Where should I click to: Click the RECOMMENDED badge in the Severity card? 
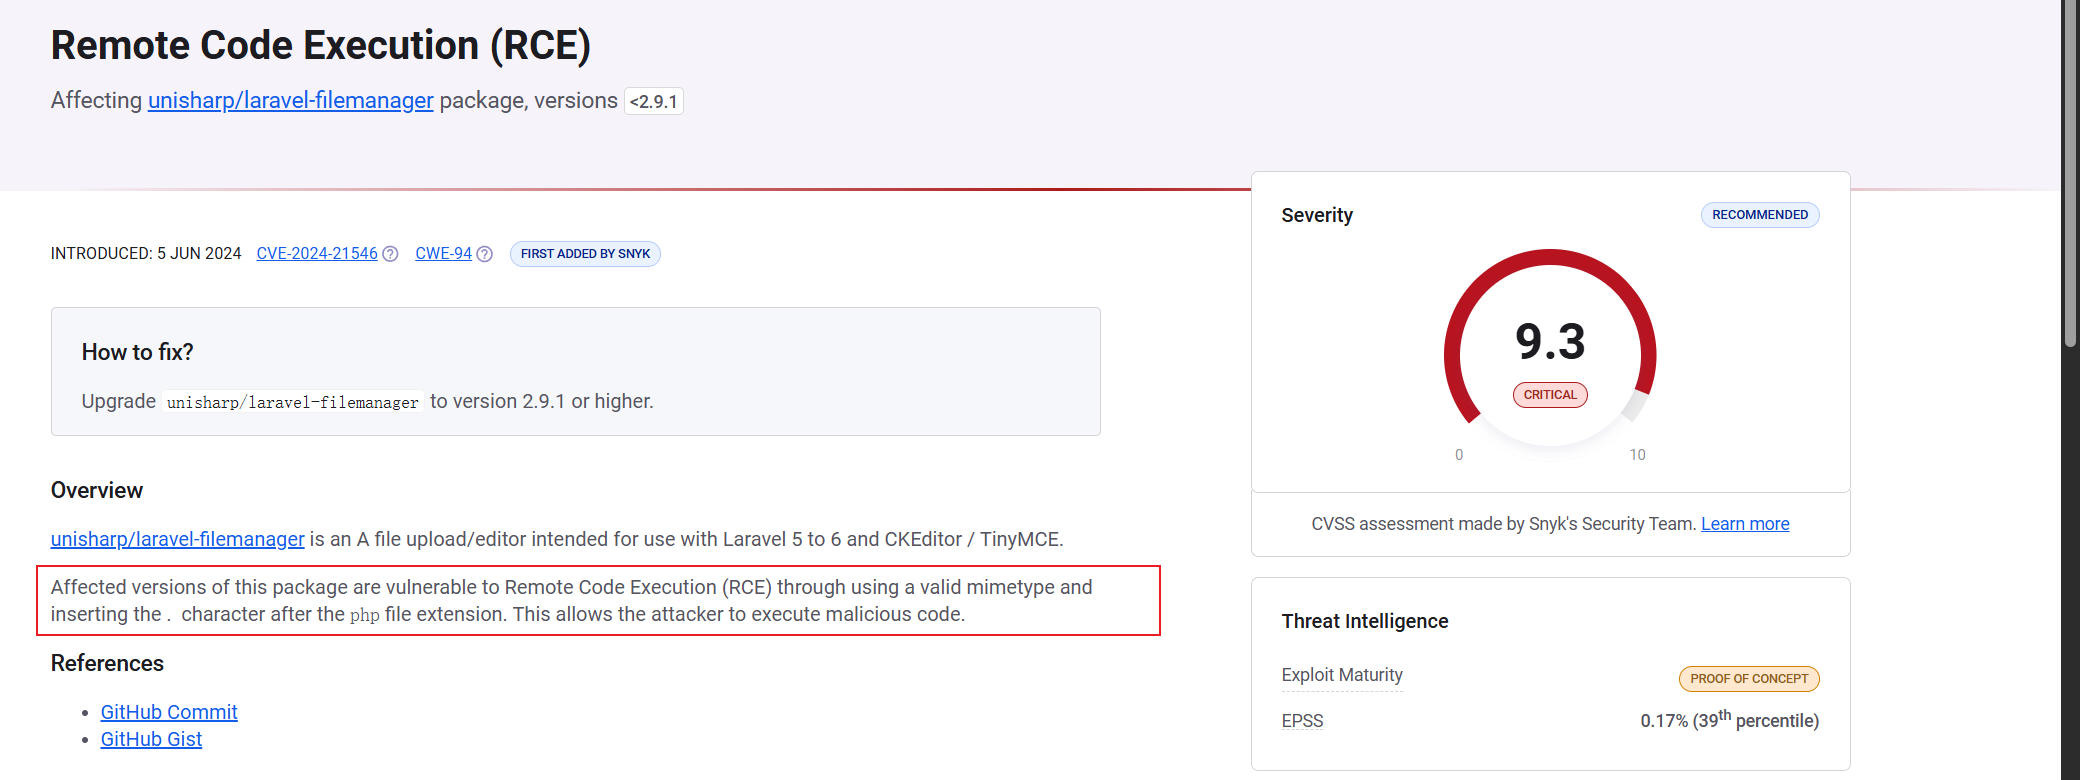(1760, 215)
